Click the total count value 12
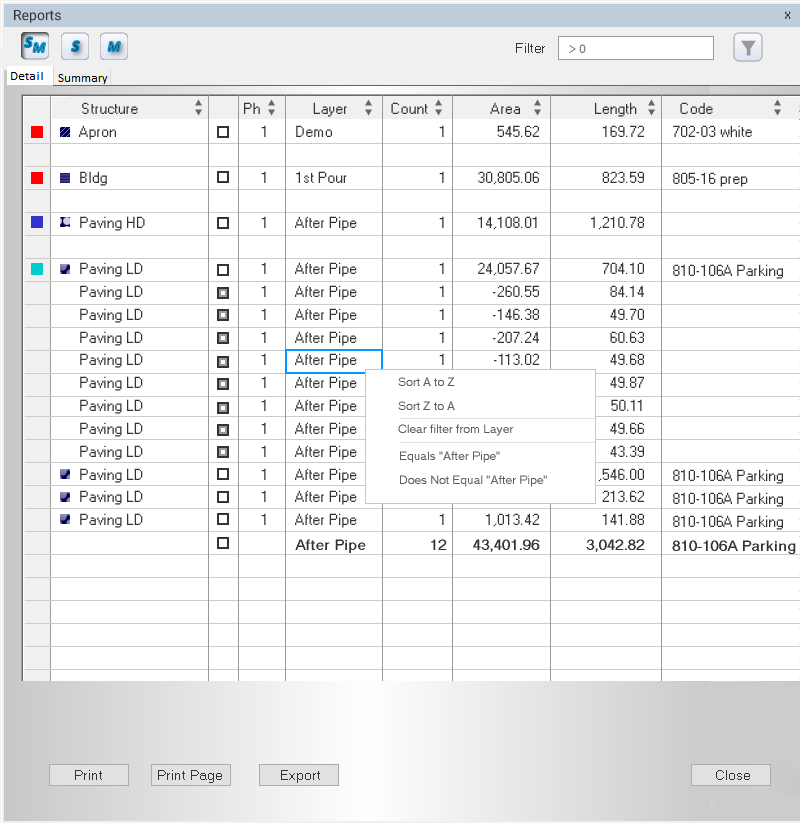 click(x=438, y=545)
